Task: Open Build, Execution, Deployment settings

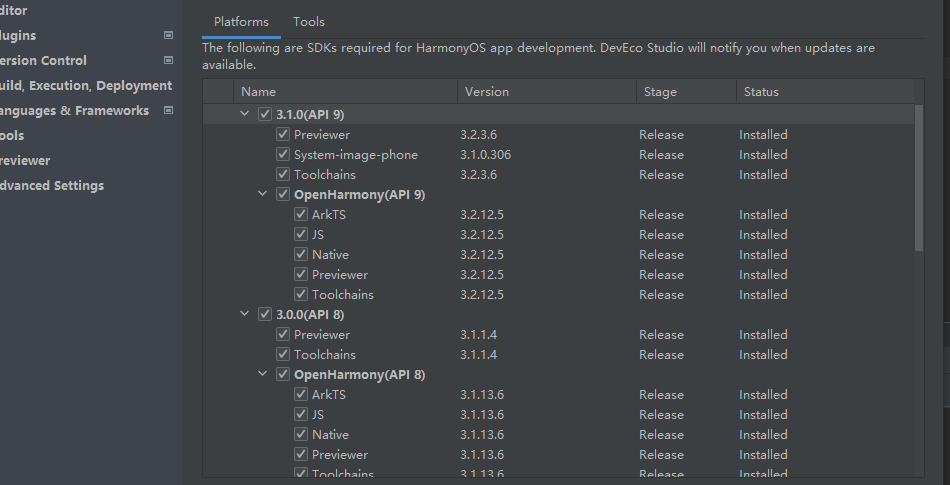Action: (x=85, y=85)
